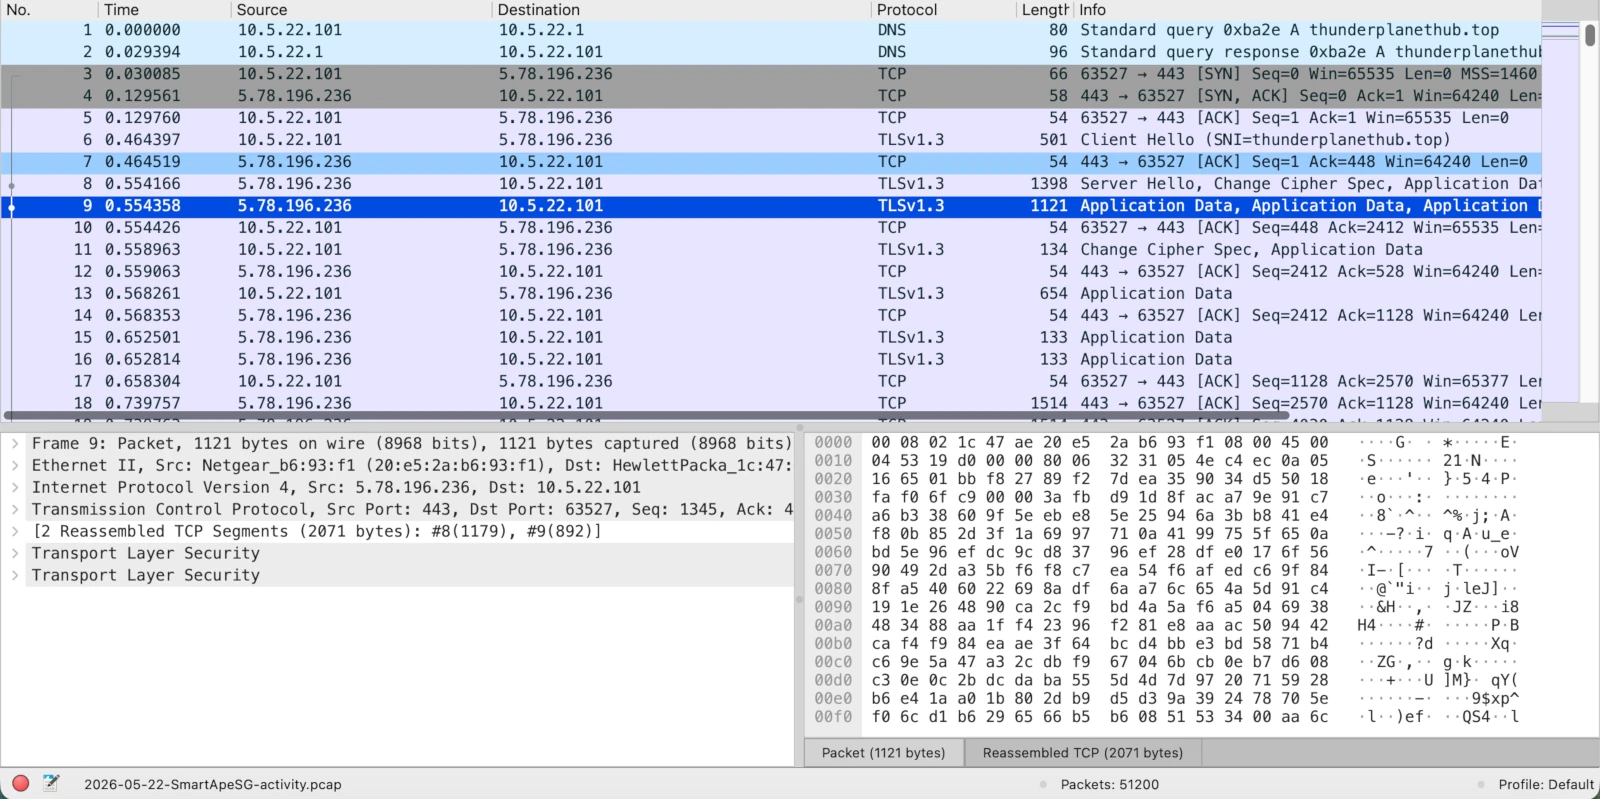1600x799 pixels.
Task: Expand 2 Reassembled TCP Segments node
Action: point(15,531)
